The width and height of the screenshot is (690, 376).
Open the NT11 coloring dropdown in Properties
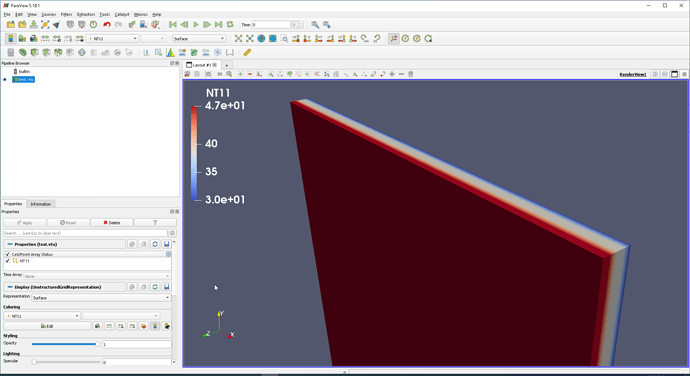pyautogui.click(x=42, y=316)
